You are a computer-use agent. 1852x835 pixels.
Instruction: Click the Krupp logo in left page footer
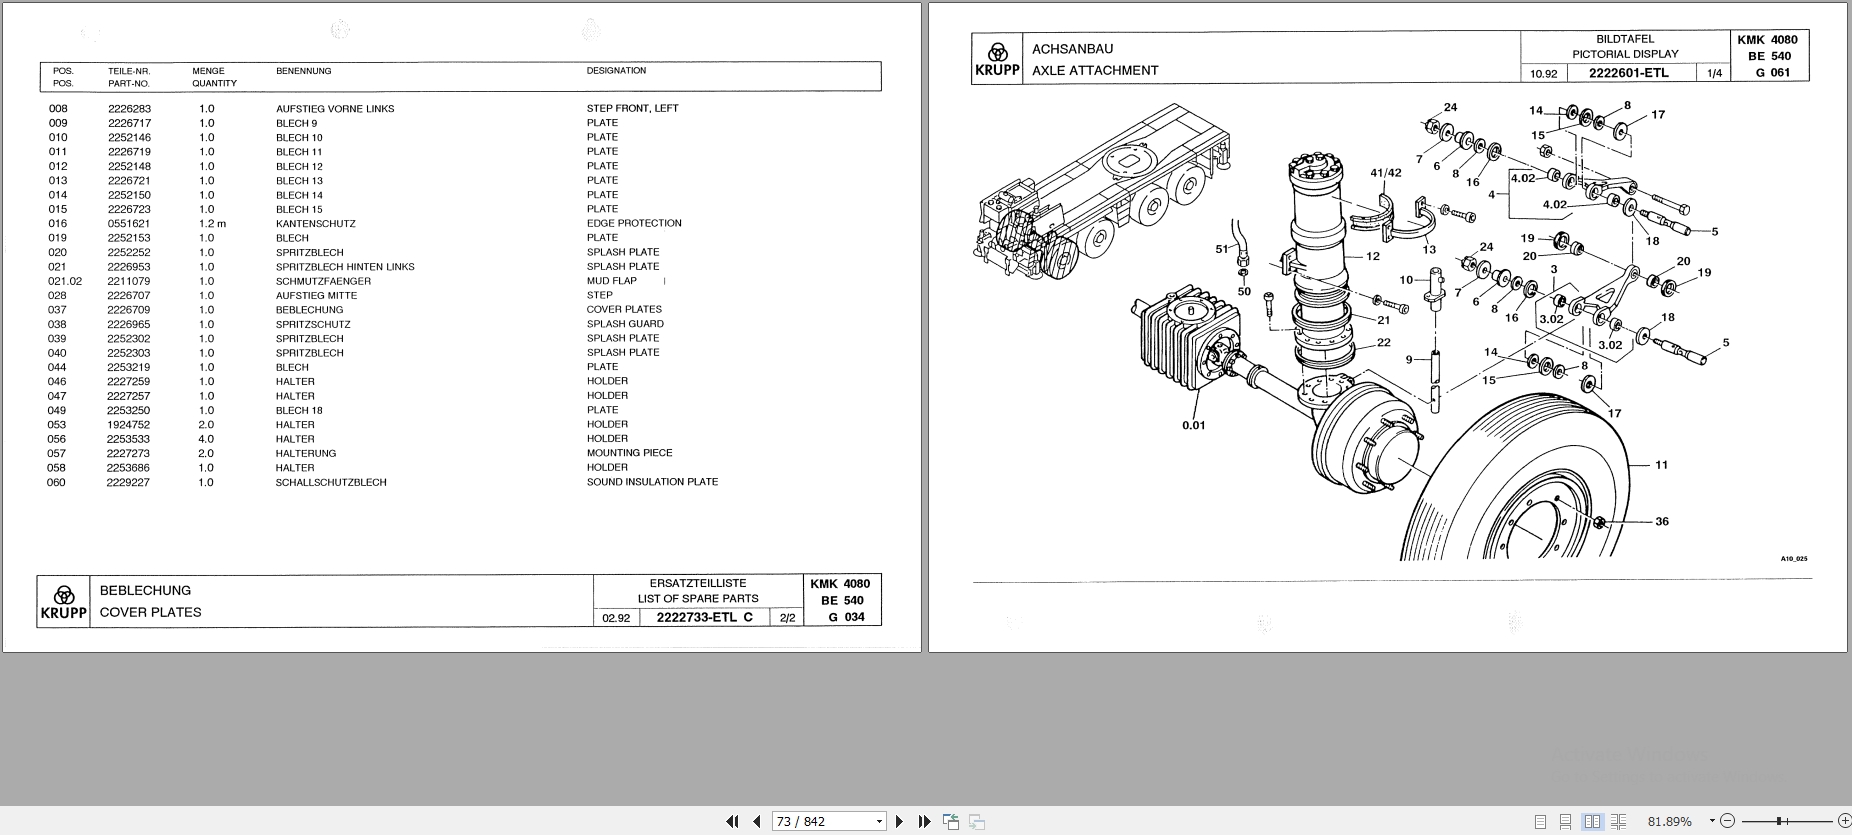(x=64, y=603)
